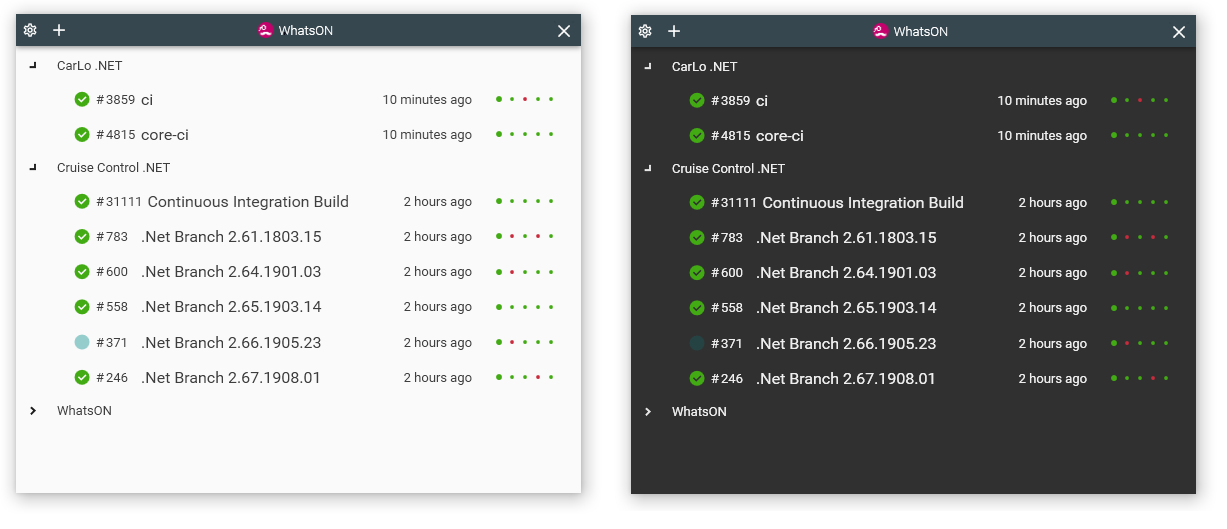Click success icon of #31111 build in light window
The height and width of the screenshot is (529, 1227).
(x=82, y=201)
